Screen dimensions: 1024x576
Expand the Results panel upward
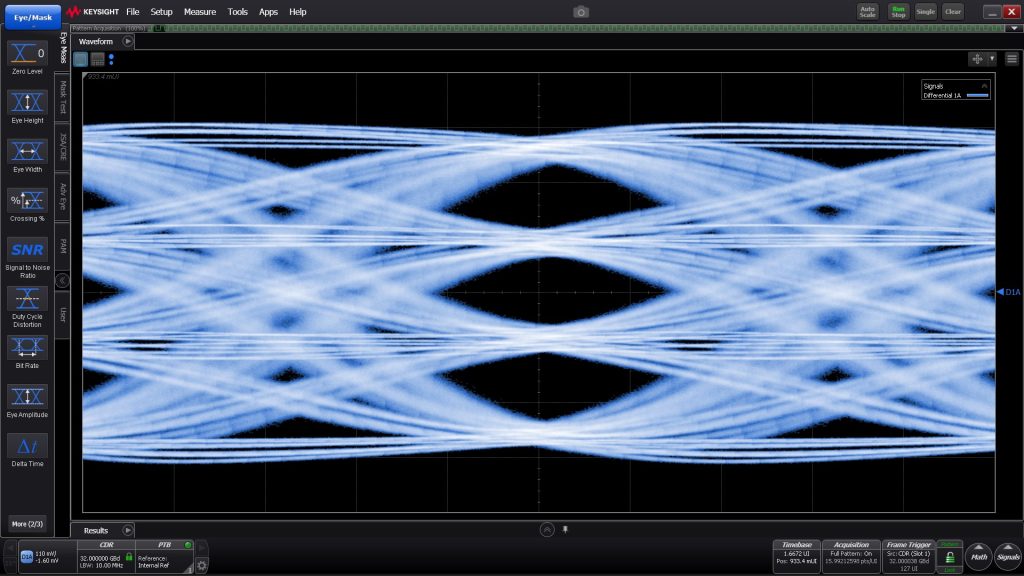[546, 529]
